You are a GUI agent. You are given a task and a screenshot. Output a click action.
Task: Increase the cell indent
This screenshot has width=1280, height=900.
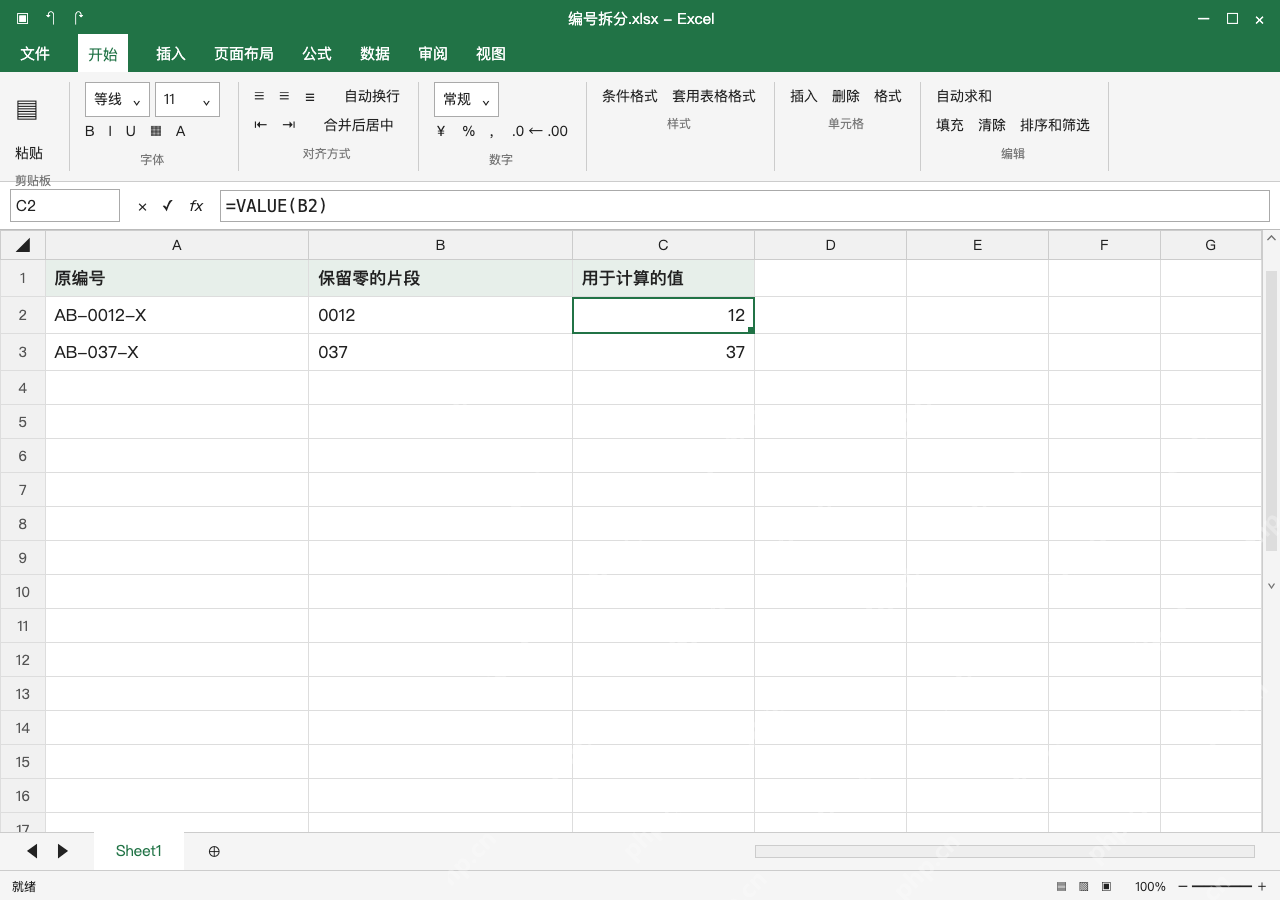pyautogui.click(x=289, y=125)
